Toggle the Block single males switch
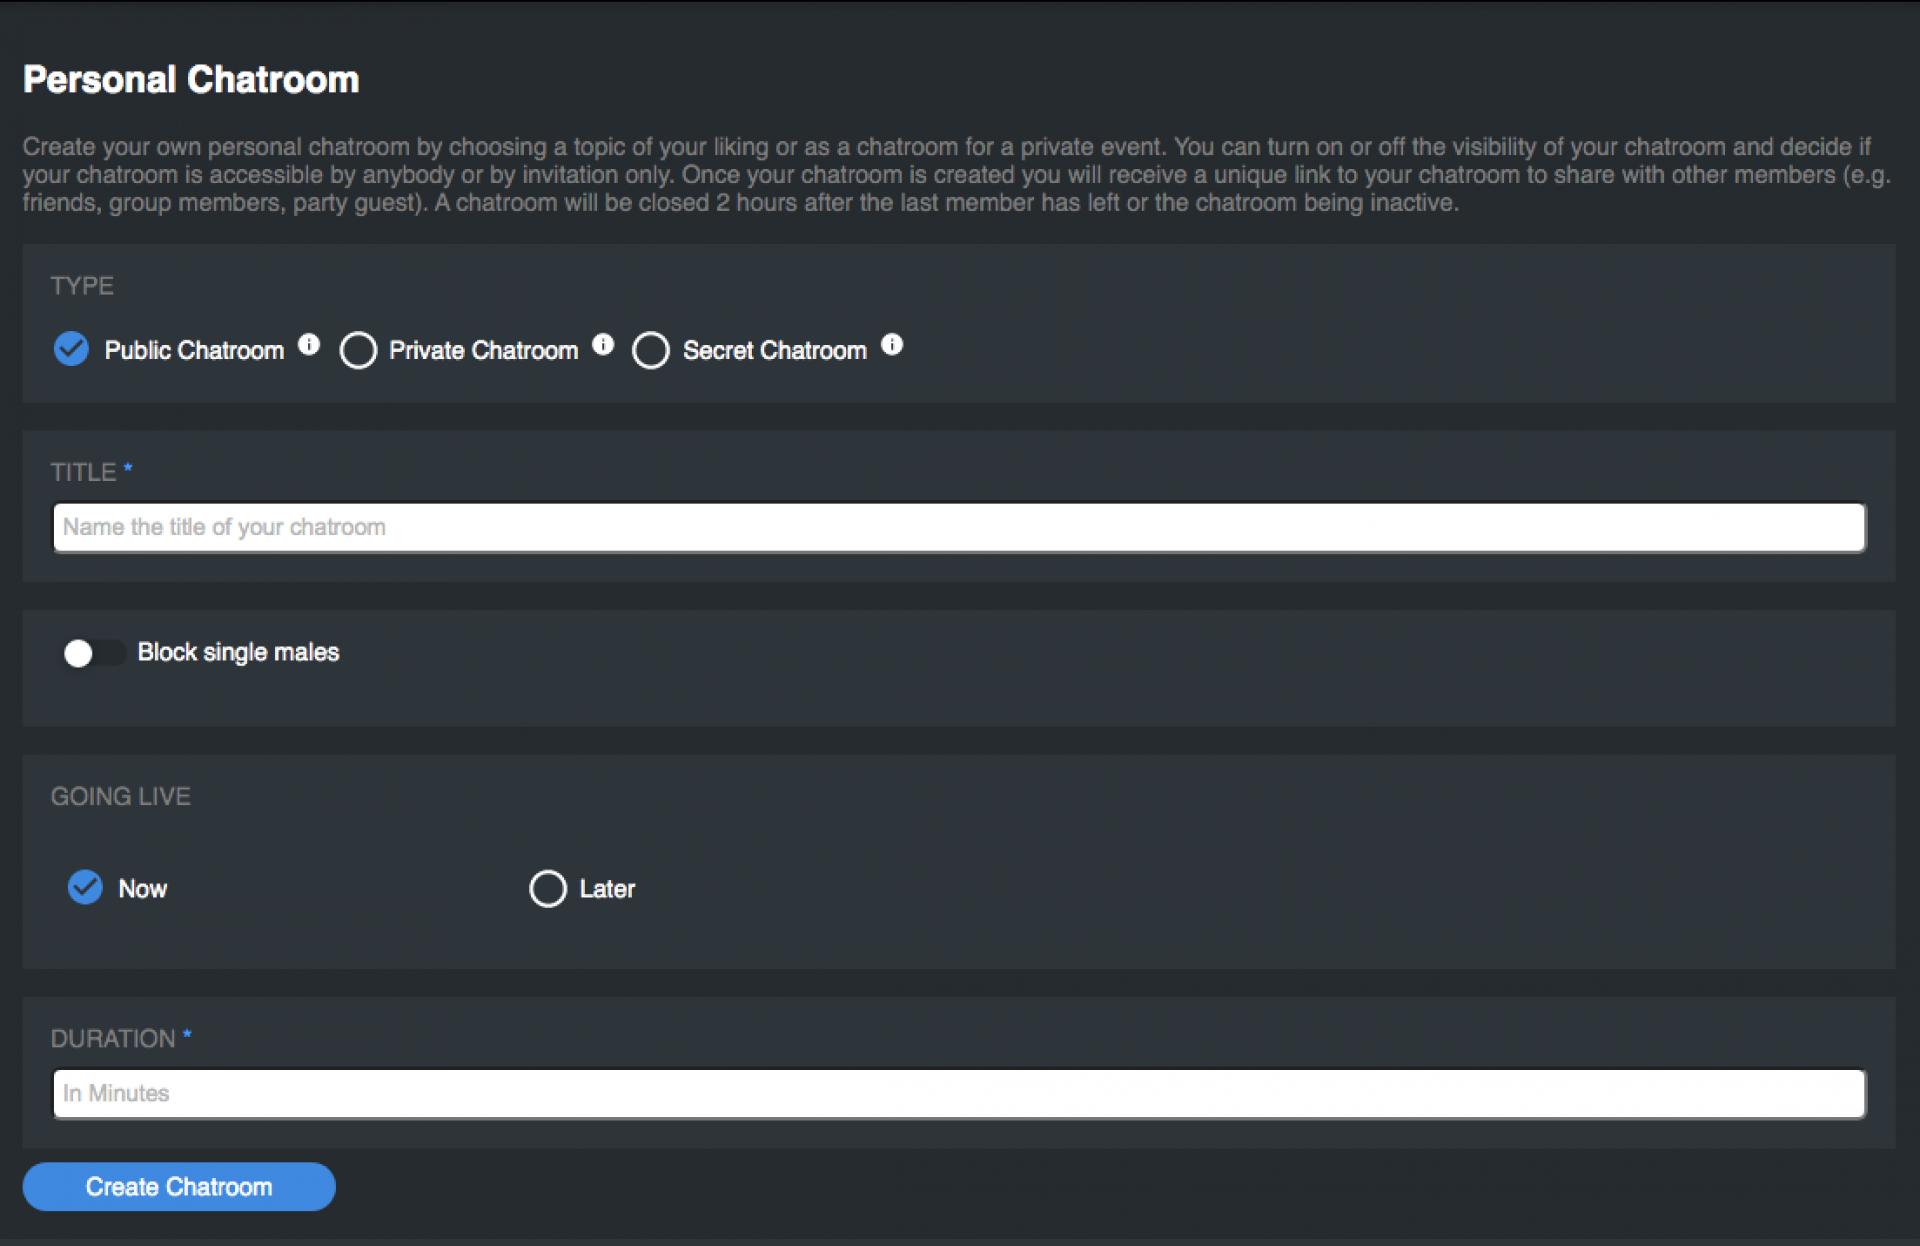Viewport: 1920px width, 1246px height. (93, 653)
